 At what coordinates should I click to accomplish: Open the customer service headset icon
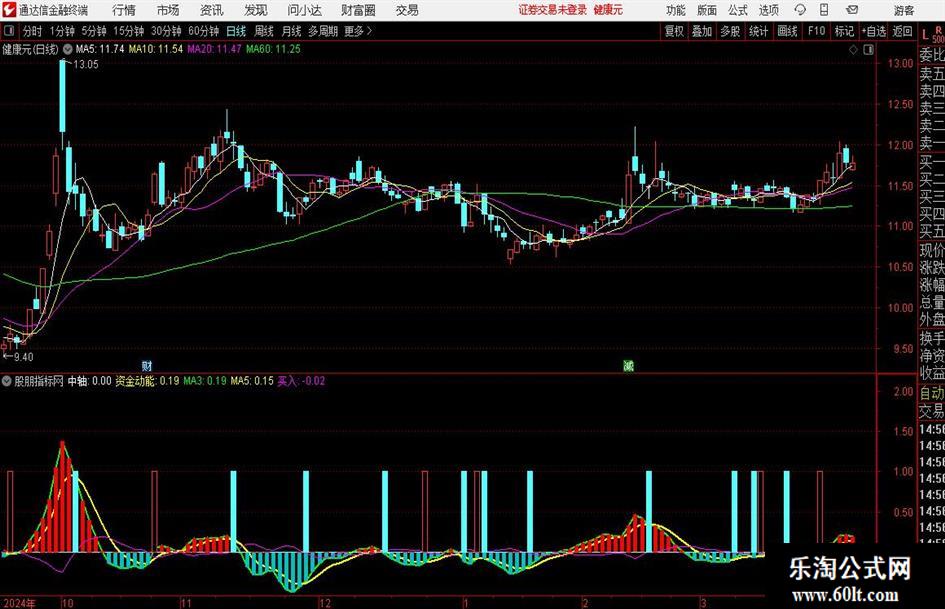click(x=800, y=10)
